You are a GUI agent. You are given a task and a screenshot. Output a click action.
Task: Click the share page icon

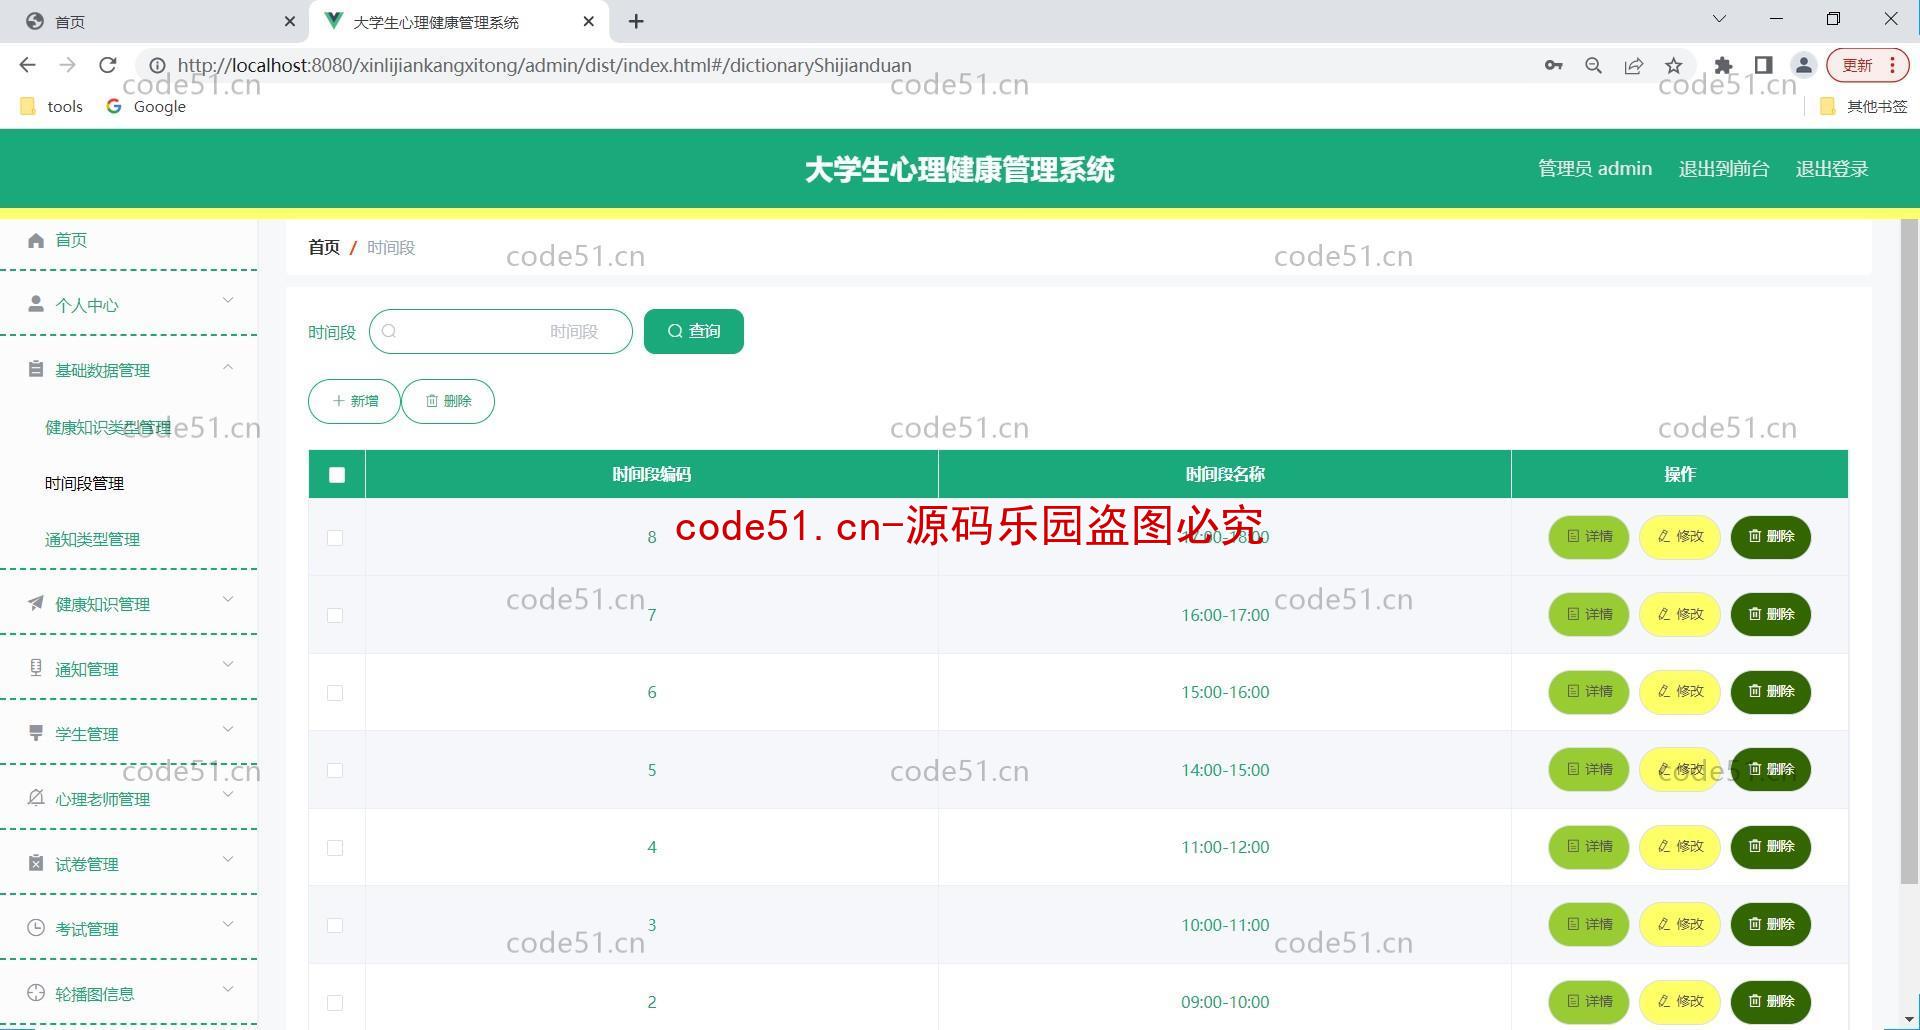[1634, 65]
